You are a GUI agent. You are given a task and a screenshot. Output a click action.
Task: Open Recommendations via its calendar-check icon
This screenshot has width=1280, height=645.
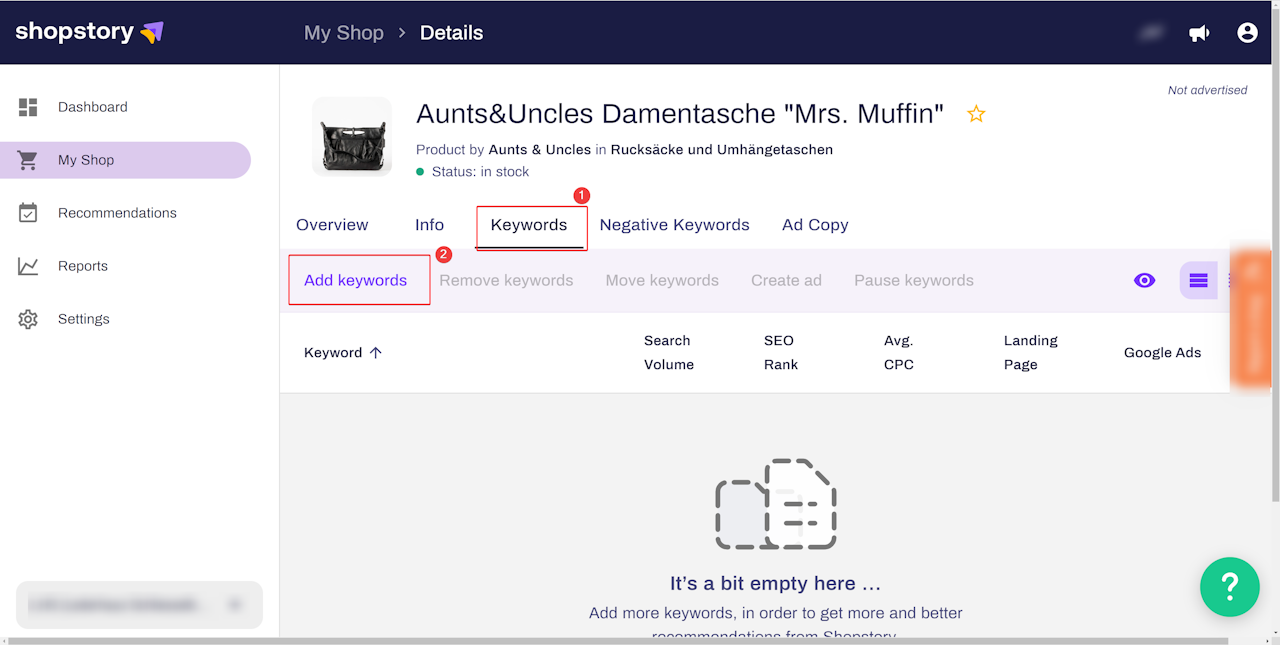[28, 213]
